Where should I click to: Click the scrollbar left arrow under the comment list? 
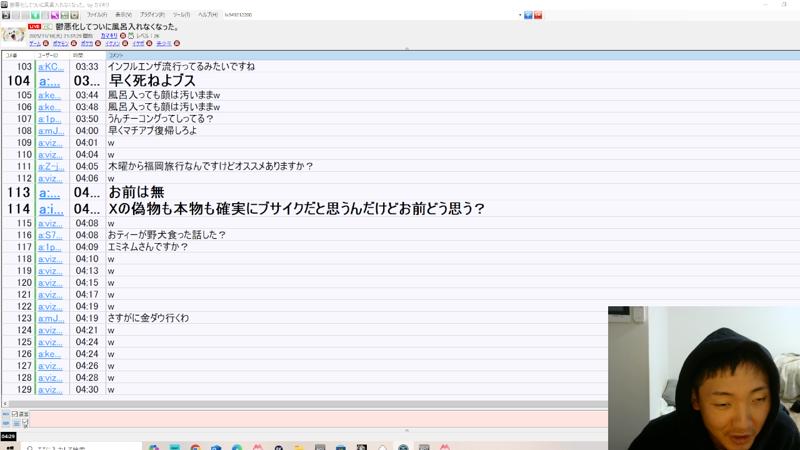click(5, 404)
